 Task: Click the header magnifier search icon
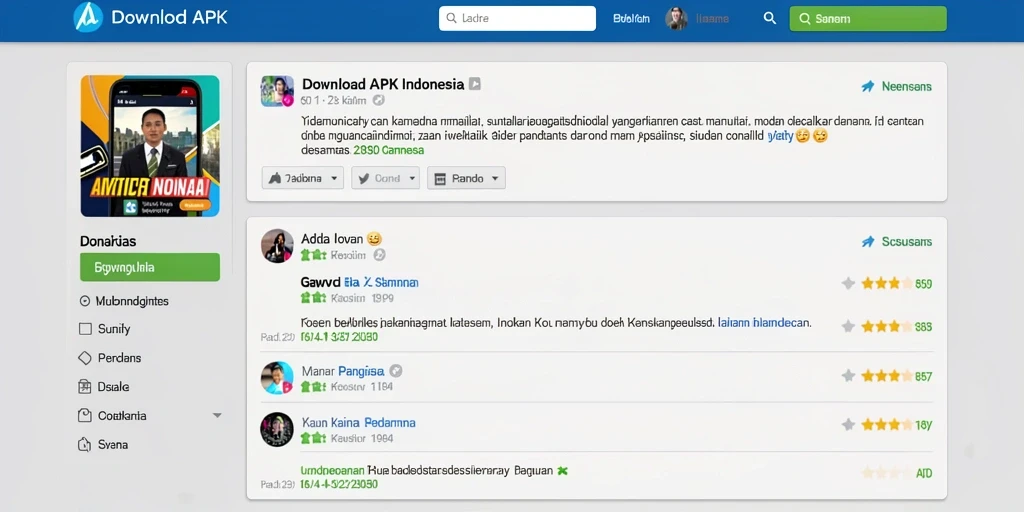[x=770, y=19]
